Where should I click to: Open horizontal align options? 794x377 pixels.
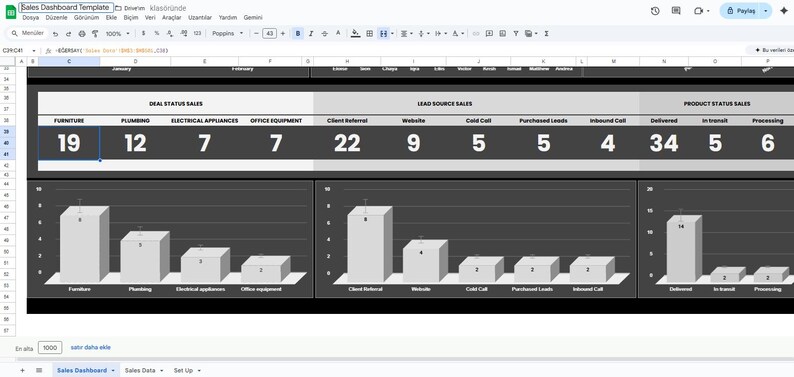pyautogui.click(x=406, y=33)
